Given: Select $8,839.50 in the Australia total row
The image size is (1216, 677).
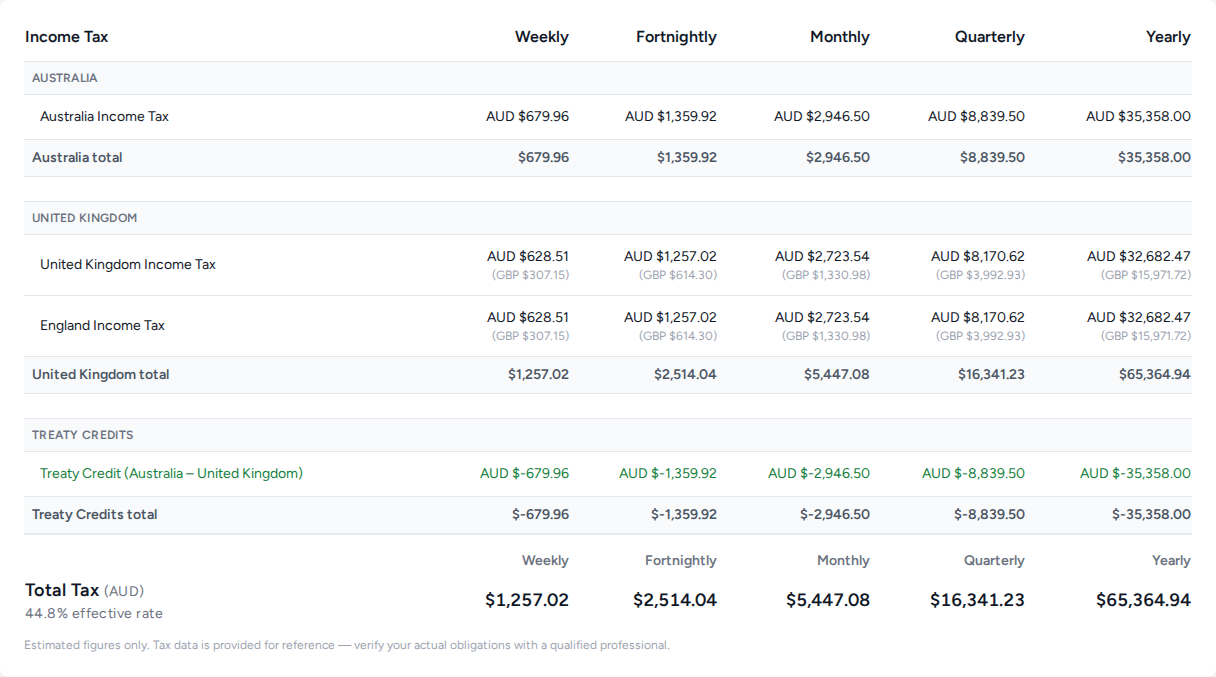Looking at the screenshot, I should tap(992, 158).
